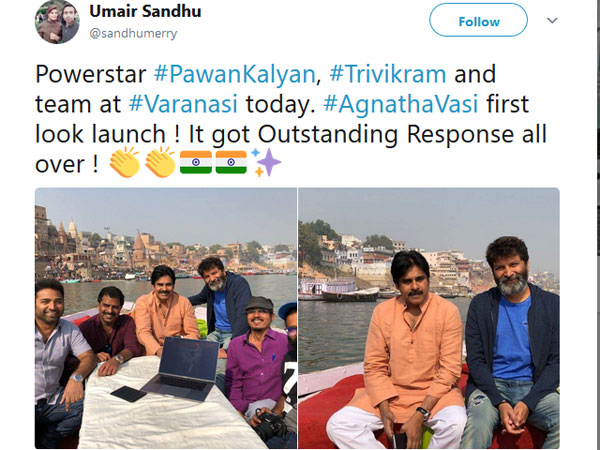
Task: Click the first clapping hands emoji
Action: [125, 162]
